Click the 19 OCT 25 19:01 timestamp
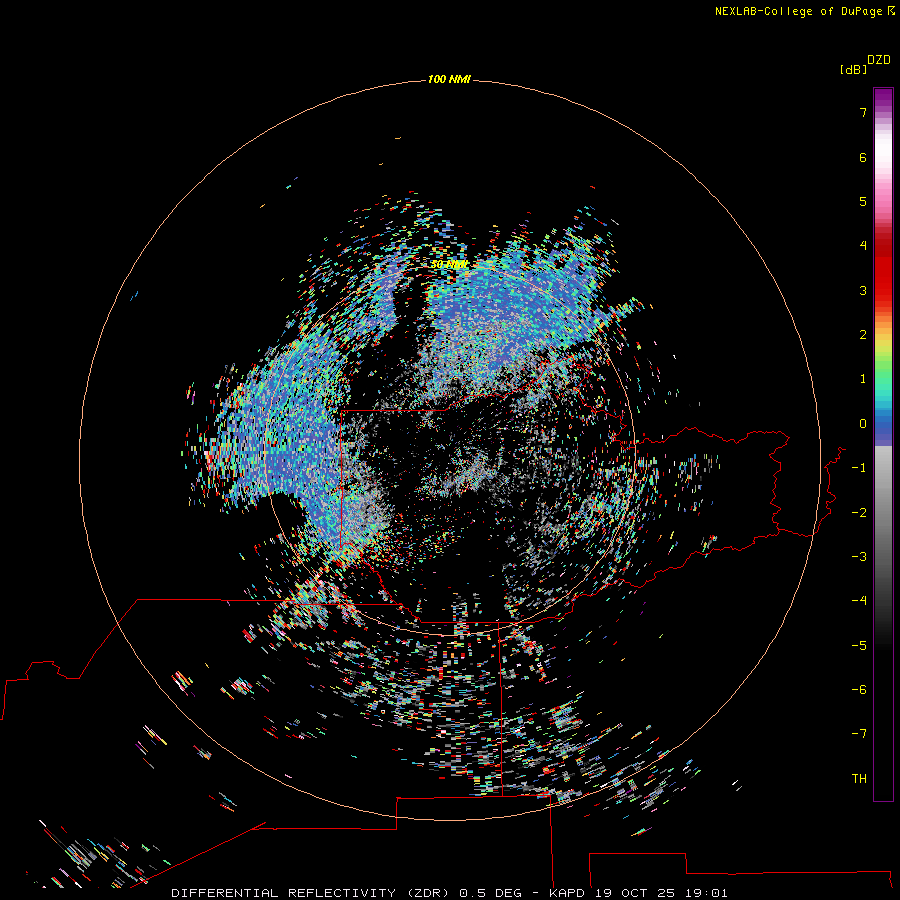The width and height of the screenshot is (900, 900). coord(661,893)
